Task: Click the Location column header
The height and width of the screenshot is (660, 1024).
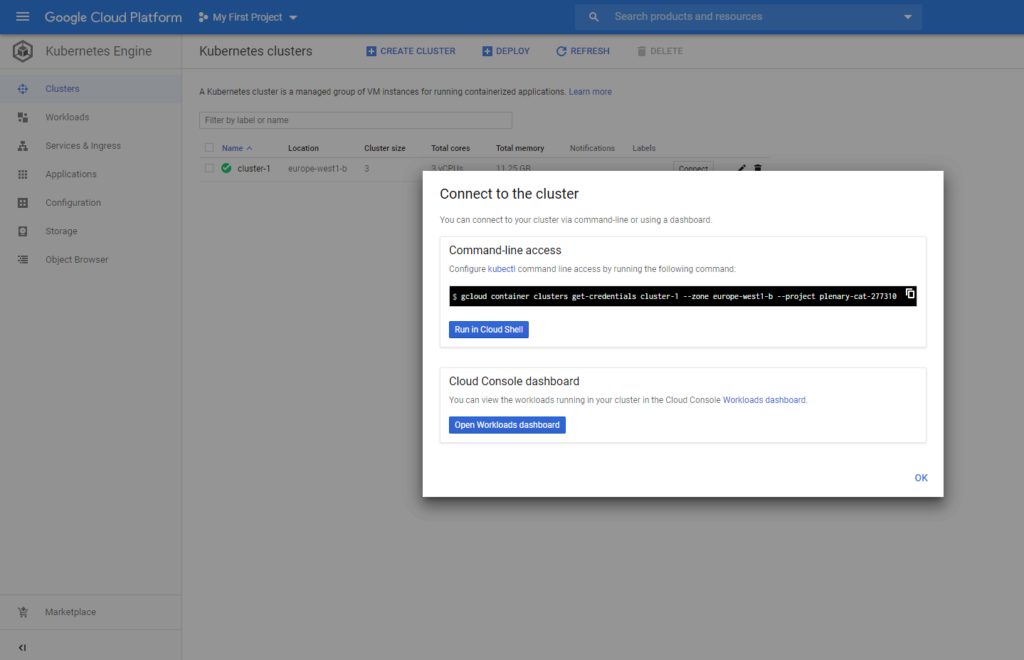Action: click(x=304, y=148)
